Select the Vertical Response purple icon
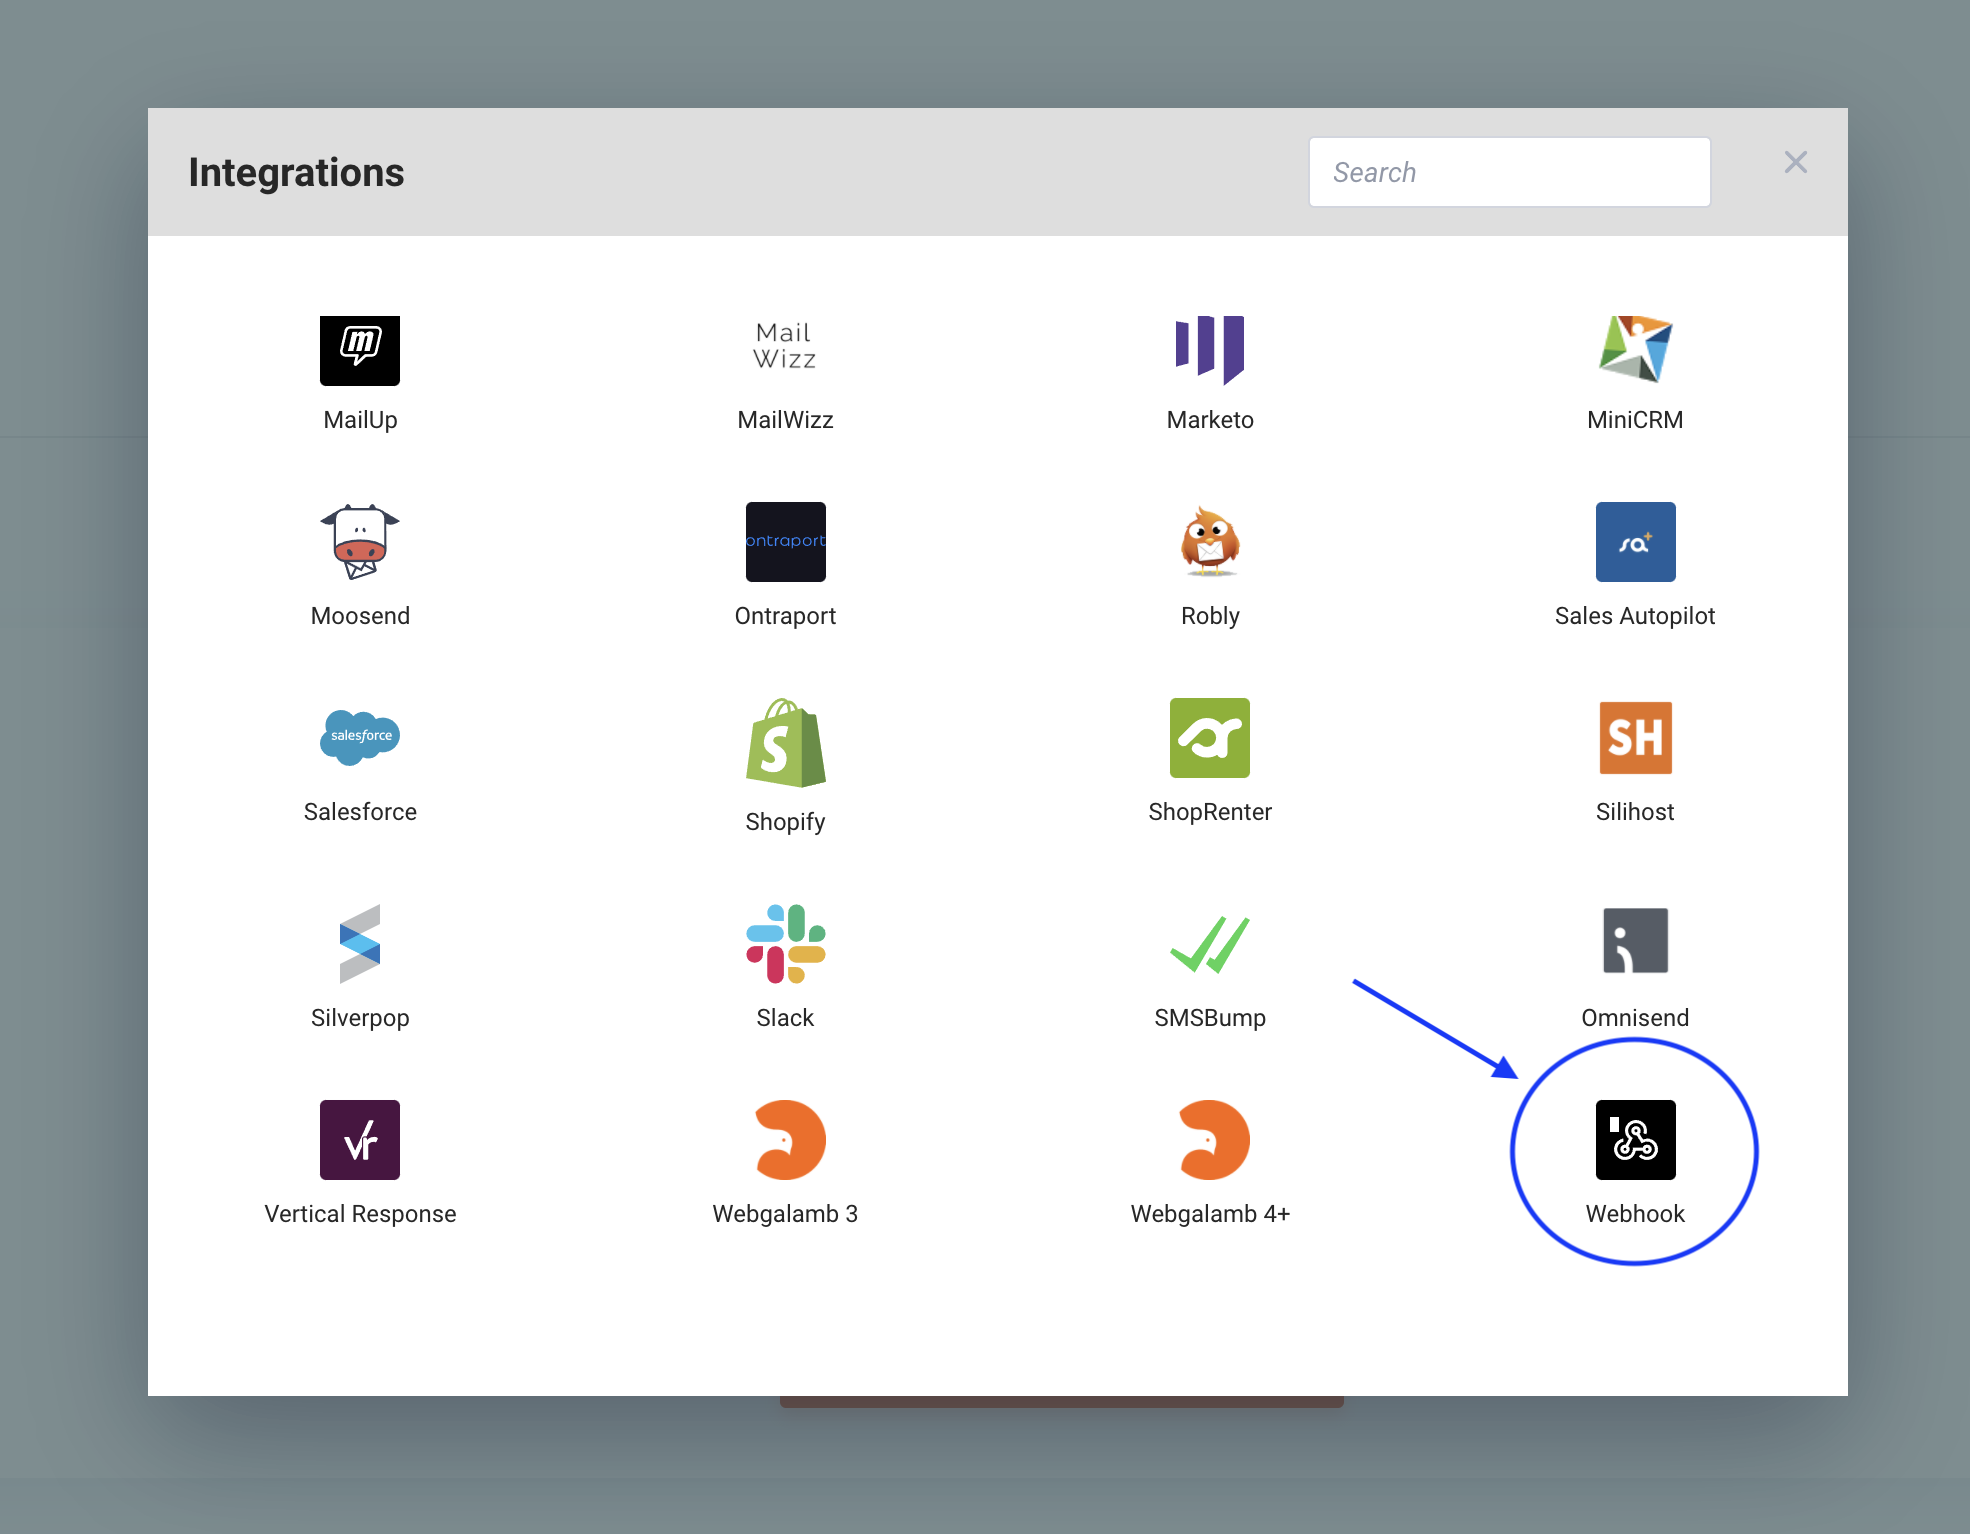This screenshot has width=1970, height=1534. pos(360,1140)
